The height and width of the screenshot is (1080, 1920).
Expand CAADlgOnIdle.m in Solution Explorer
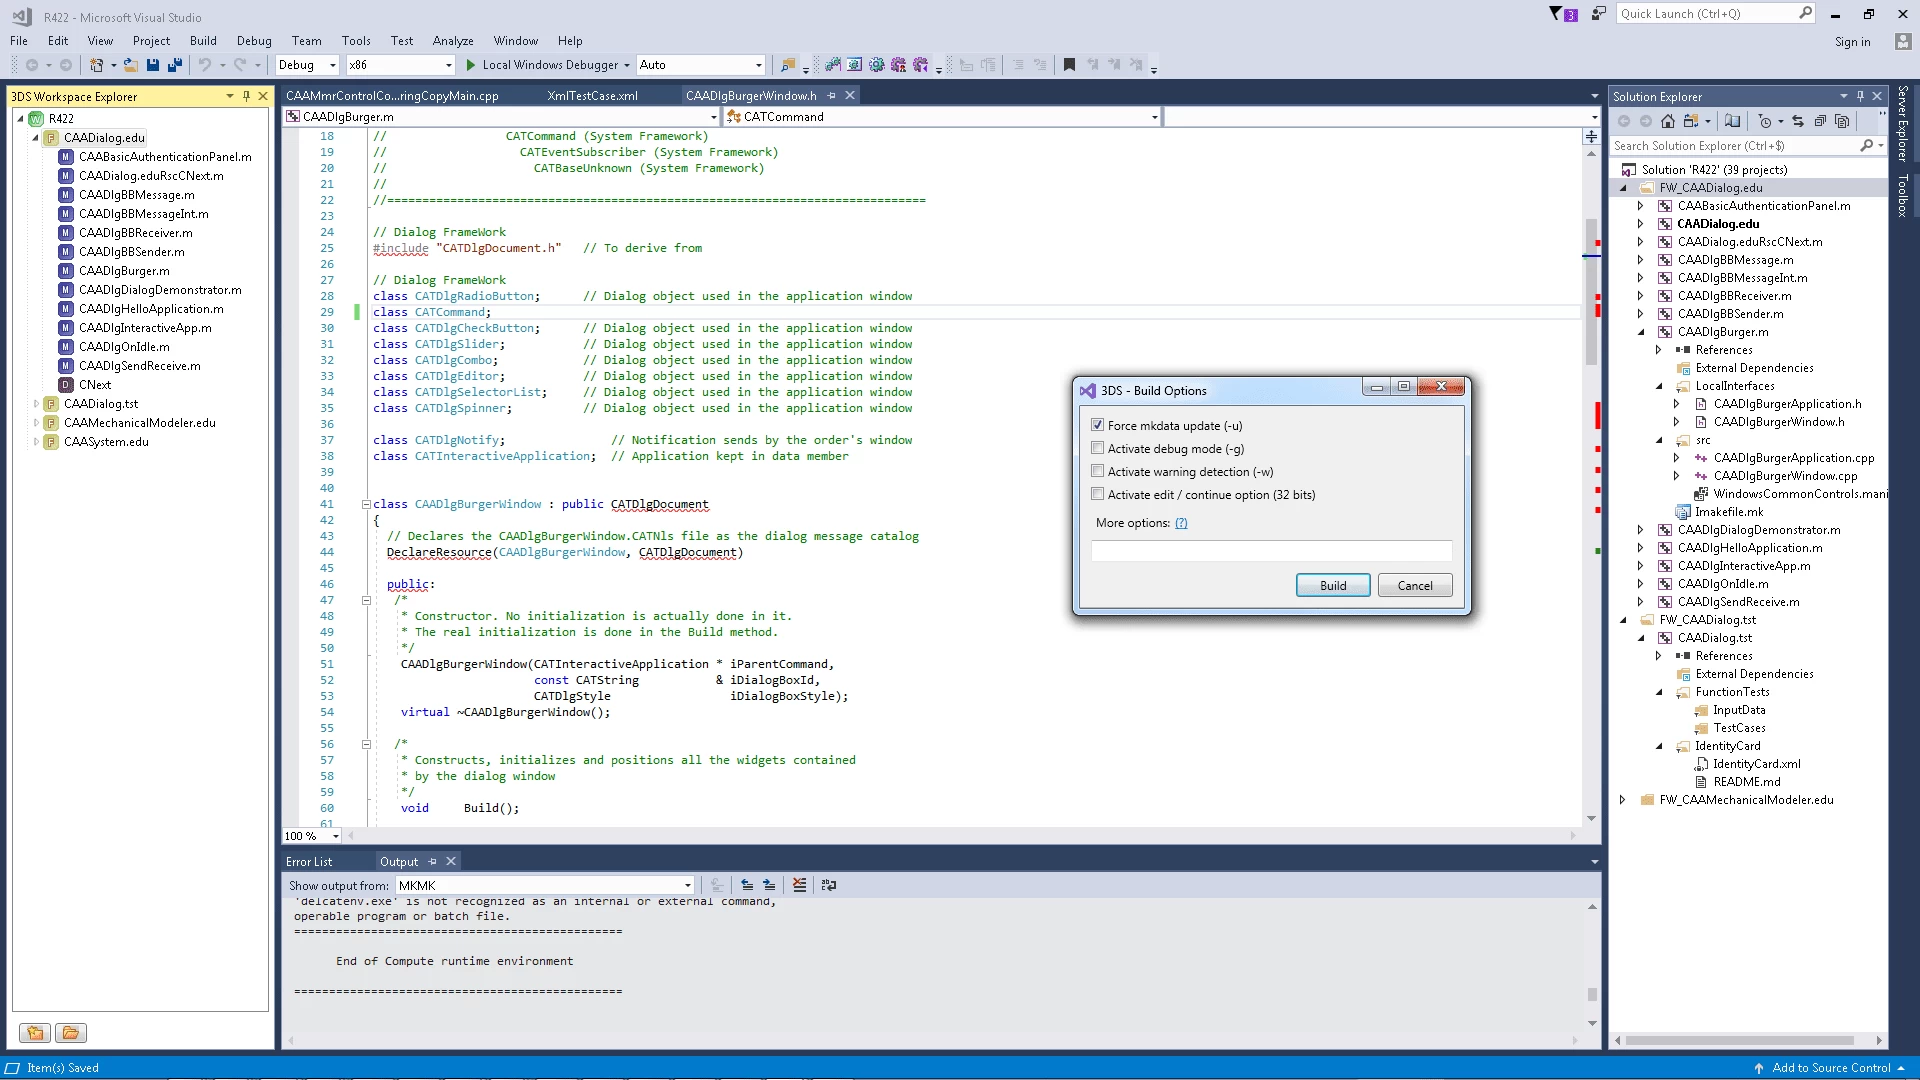(x=1640, y=584)
